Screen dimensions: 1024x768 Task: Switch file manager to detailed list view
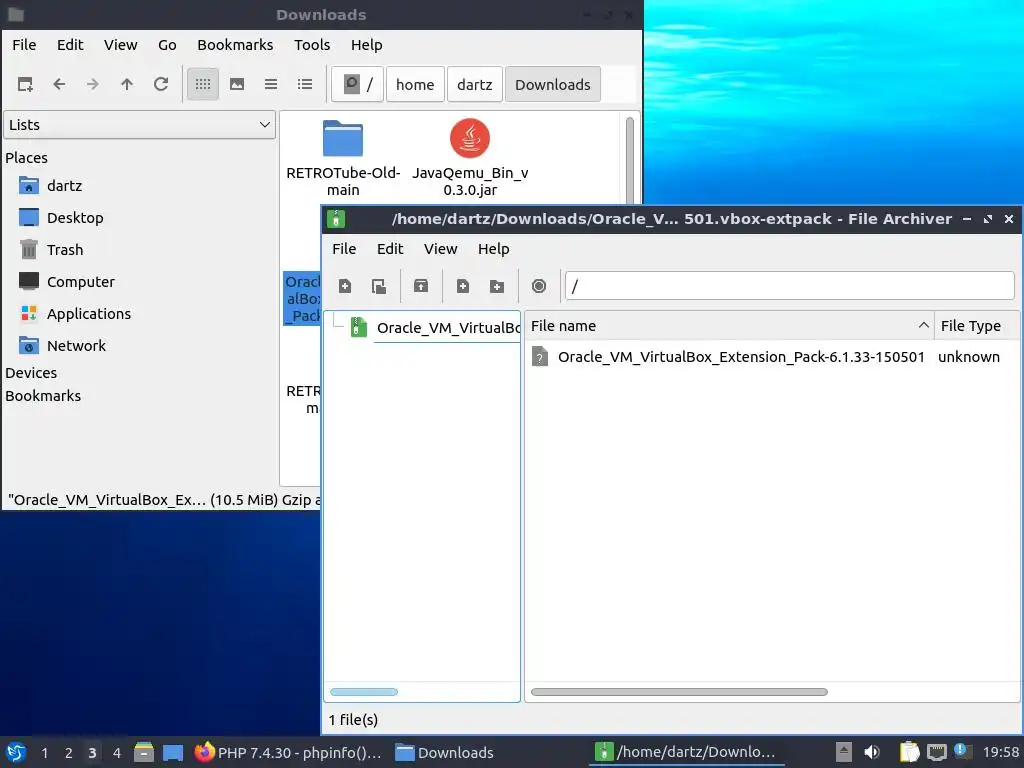pos(305,84)
